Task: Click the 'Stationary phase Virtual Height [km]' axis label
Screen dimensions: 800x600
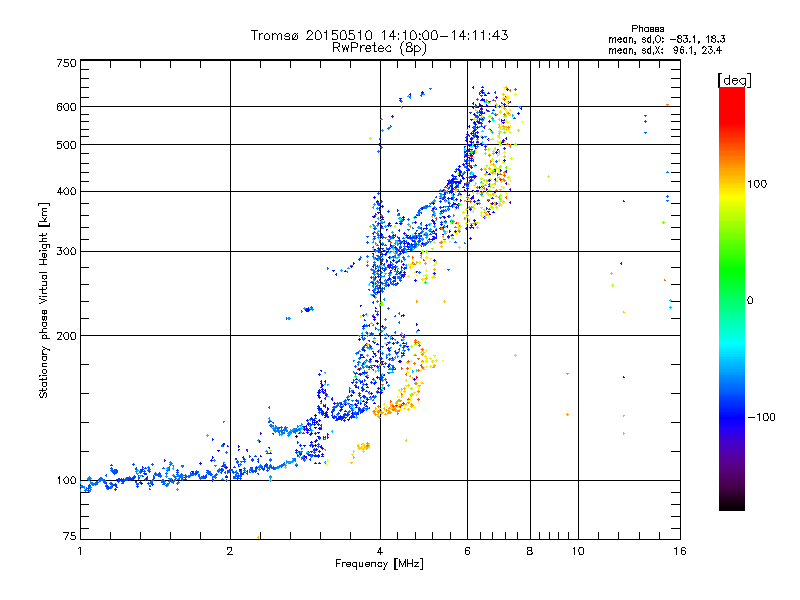Action: (44, 301)
